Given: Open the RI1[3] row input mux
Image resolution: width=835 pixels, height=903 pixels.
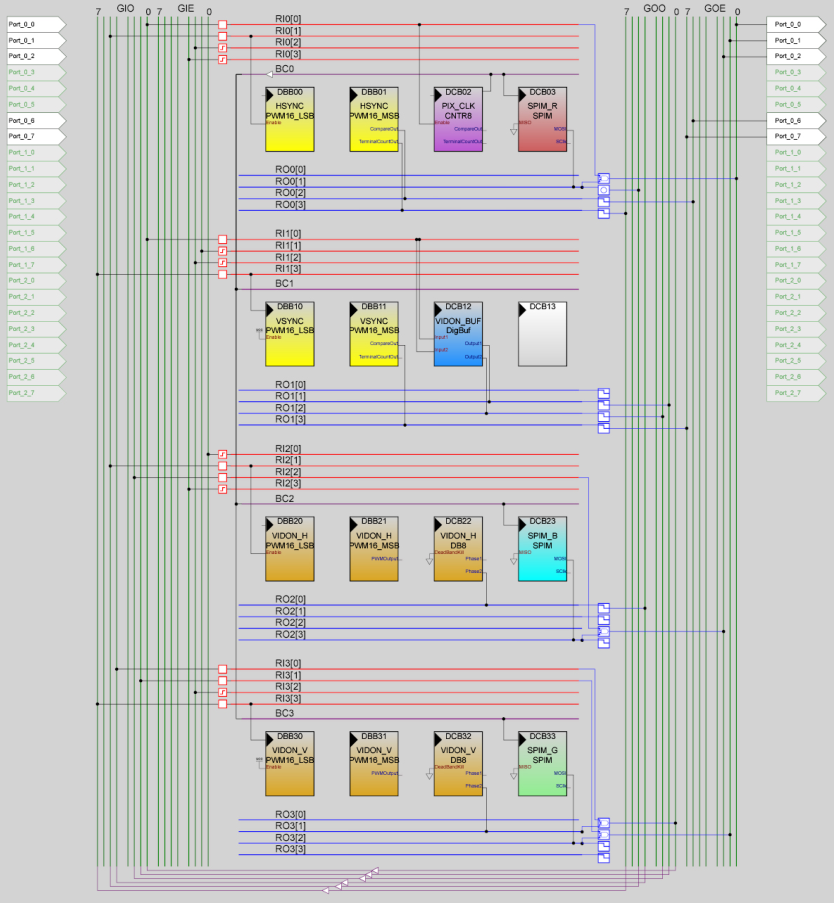Looking at the screenshot, I should point(223,274).
